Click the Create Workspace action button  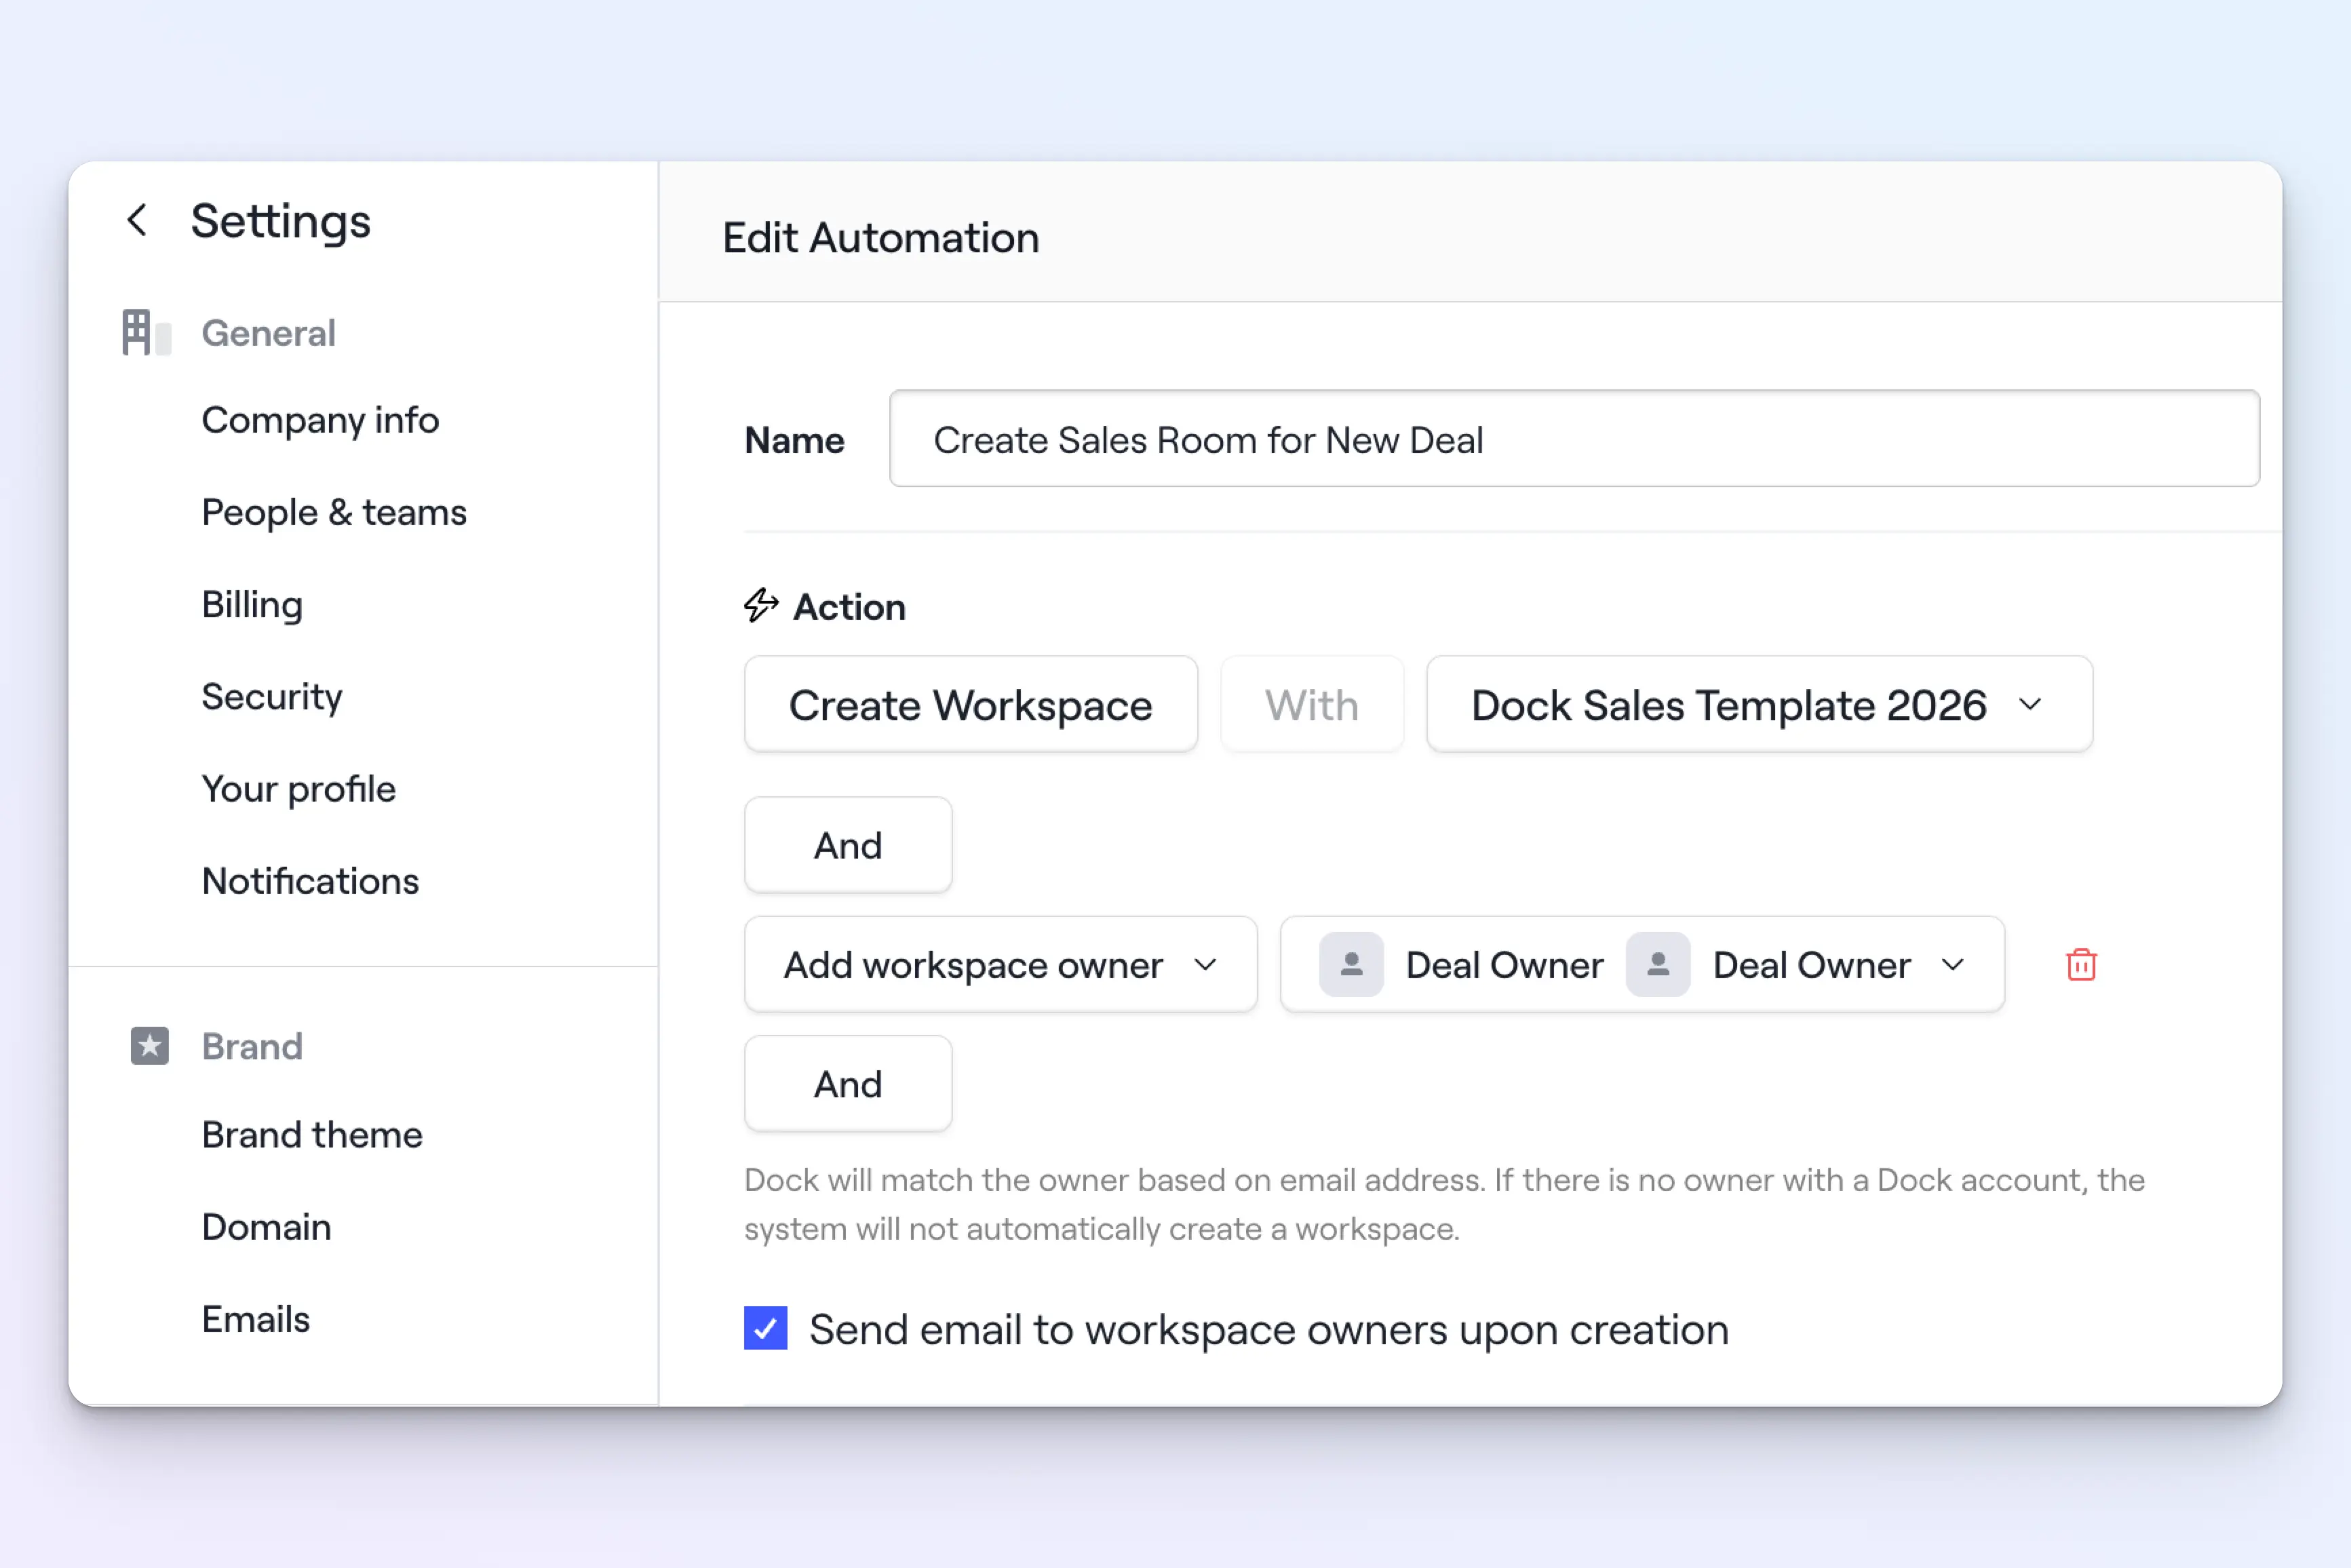pos(970,705)
